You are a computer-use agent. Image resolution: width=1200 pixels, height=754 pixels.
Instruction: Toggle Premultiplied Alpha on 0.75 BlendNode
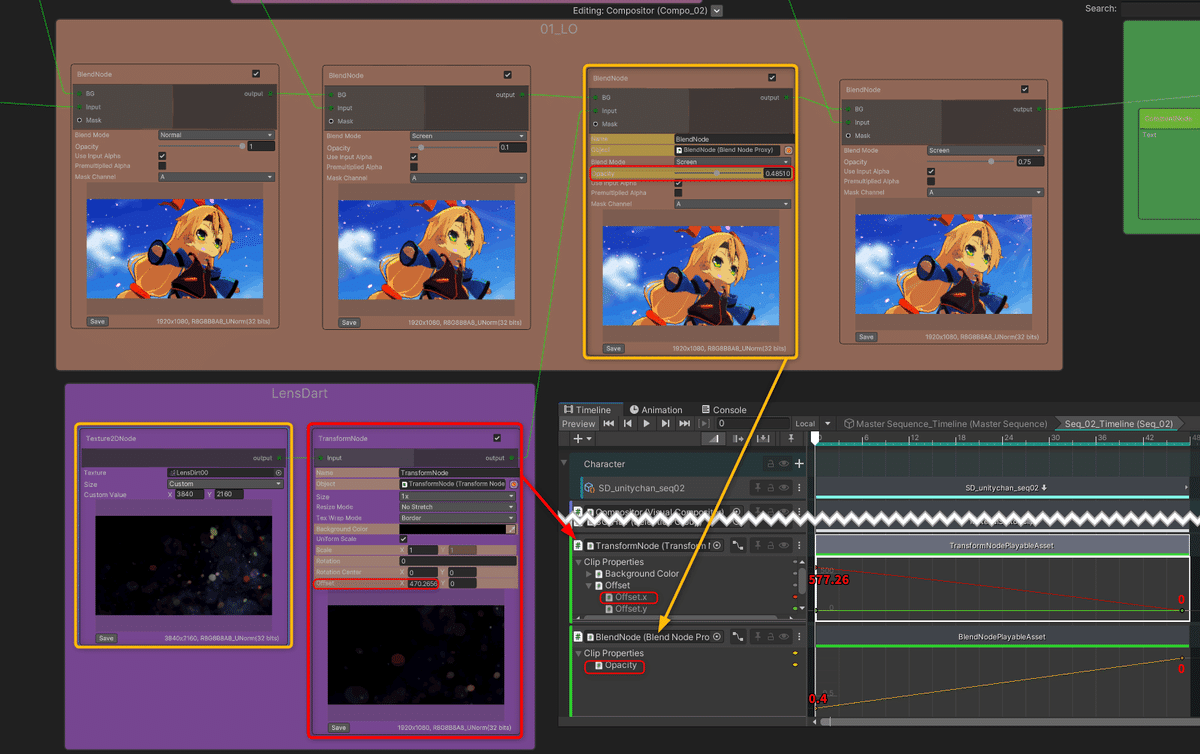931,182
